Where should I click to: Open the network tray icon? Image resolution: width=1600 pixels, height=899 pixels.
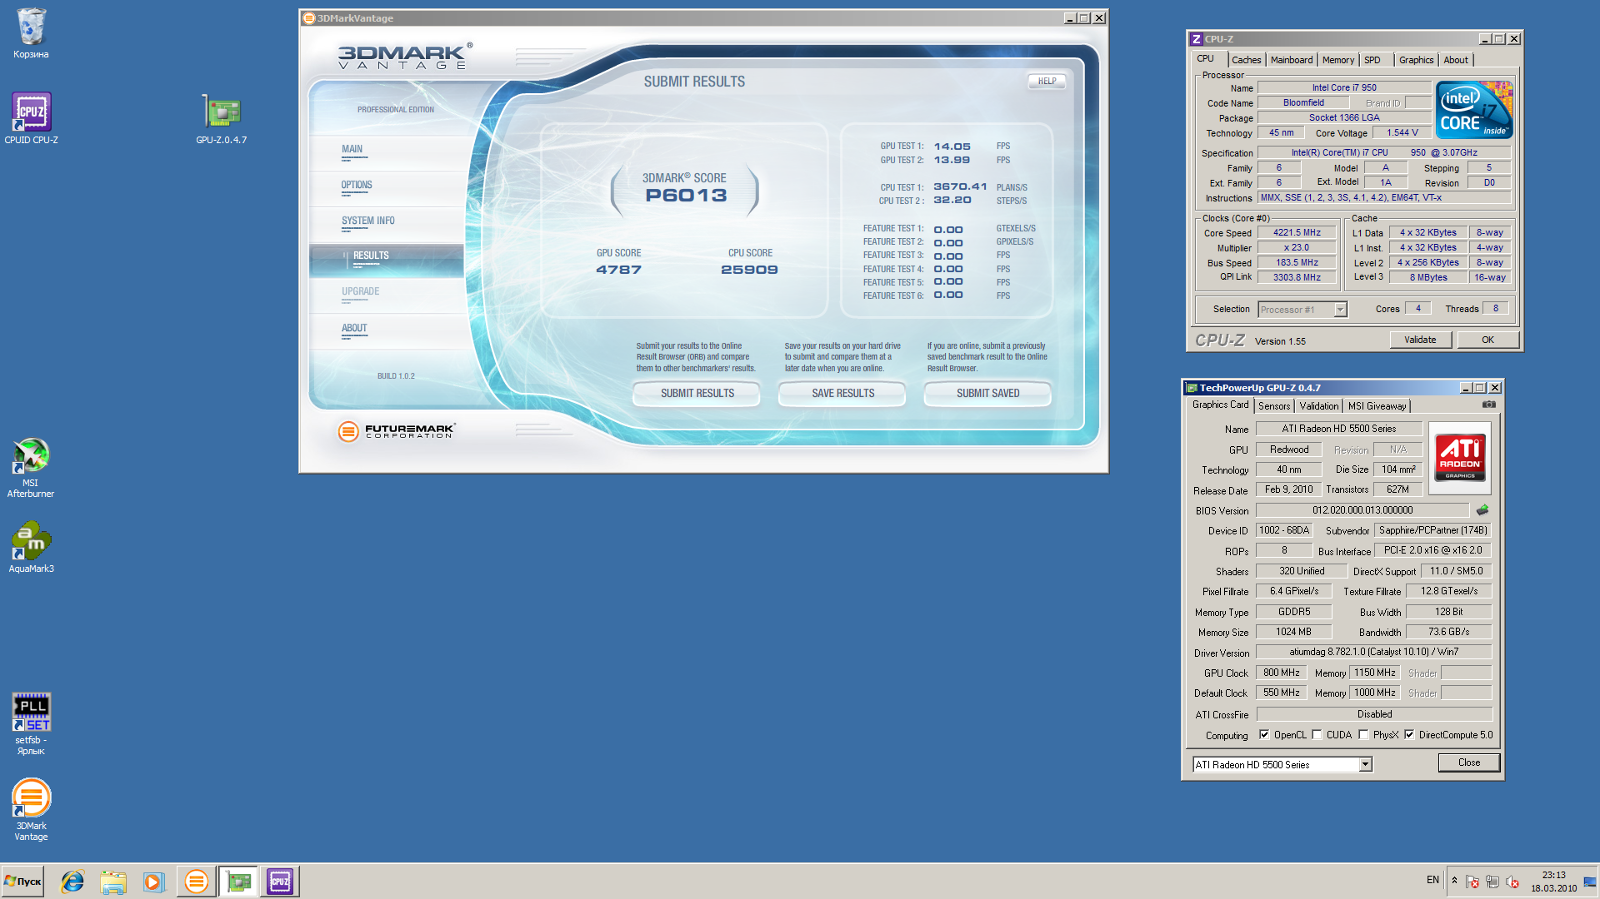pos(1492,881)
